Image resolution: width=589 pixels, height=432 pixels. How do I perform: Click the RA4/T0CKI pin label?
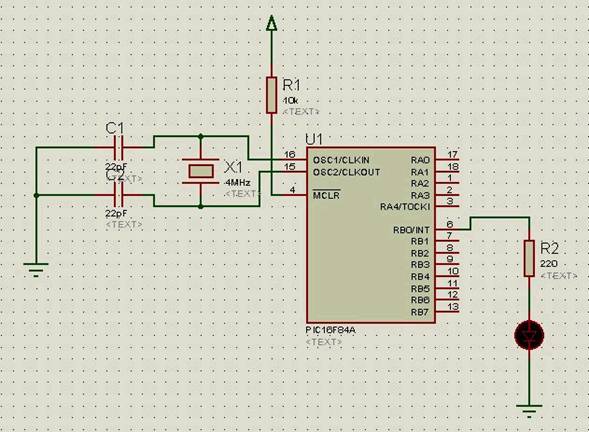coord(405,207)
